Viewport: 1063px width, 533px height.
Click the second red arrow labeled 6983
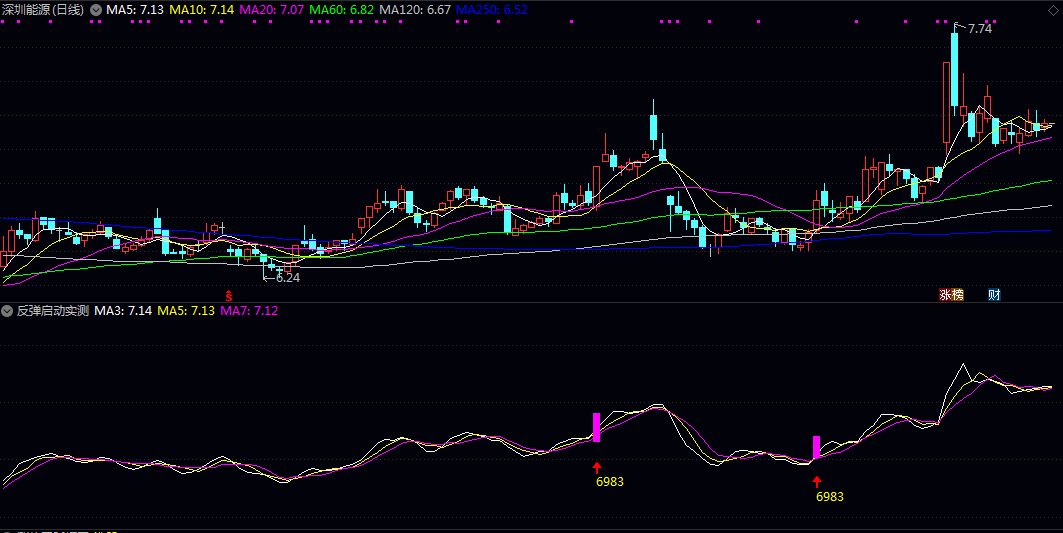point(816,481)
